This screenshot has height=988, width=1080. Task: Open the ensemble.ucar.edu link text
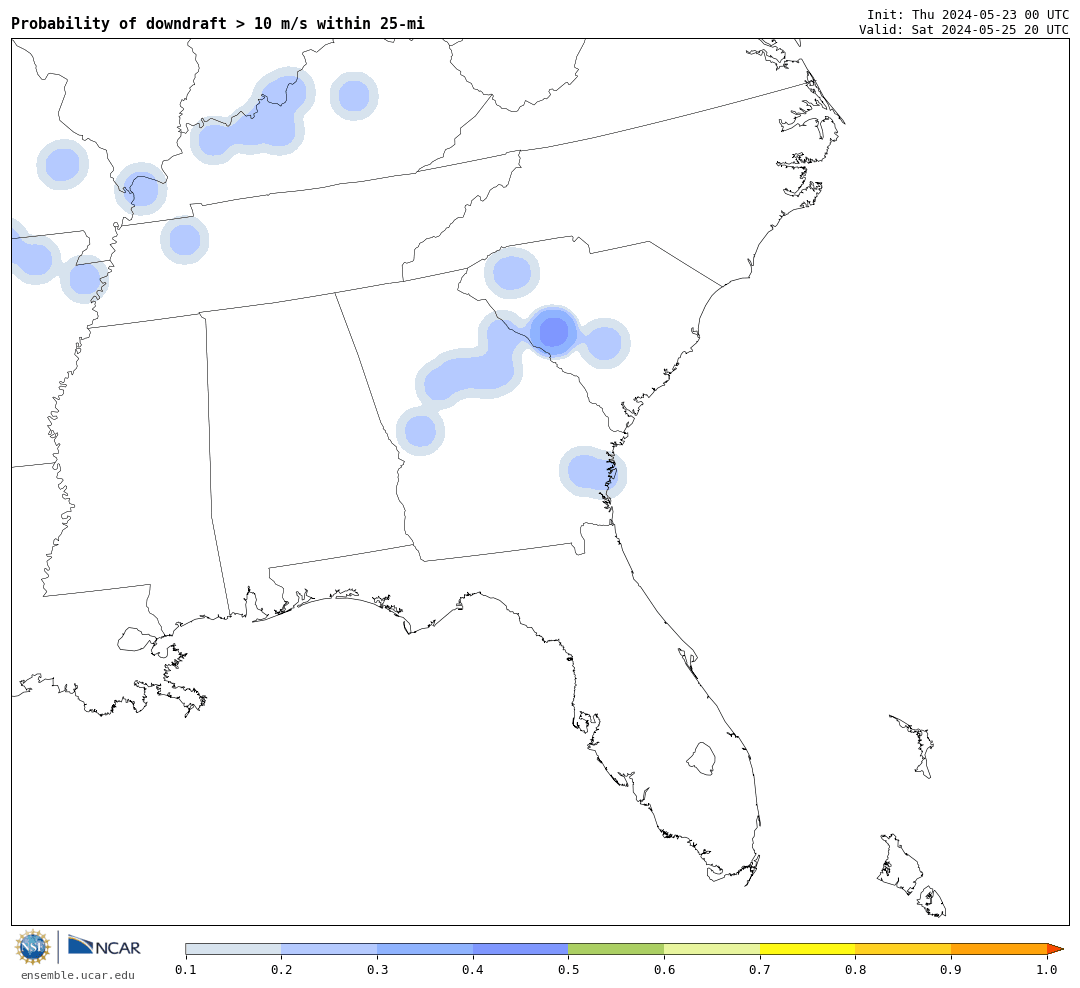tap(78, 975)
